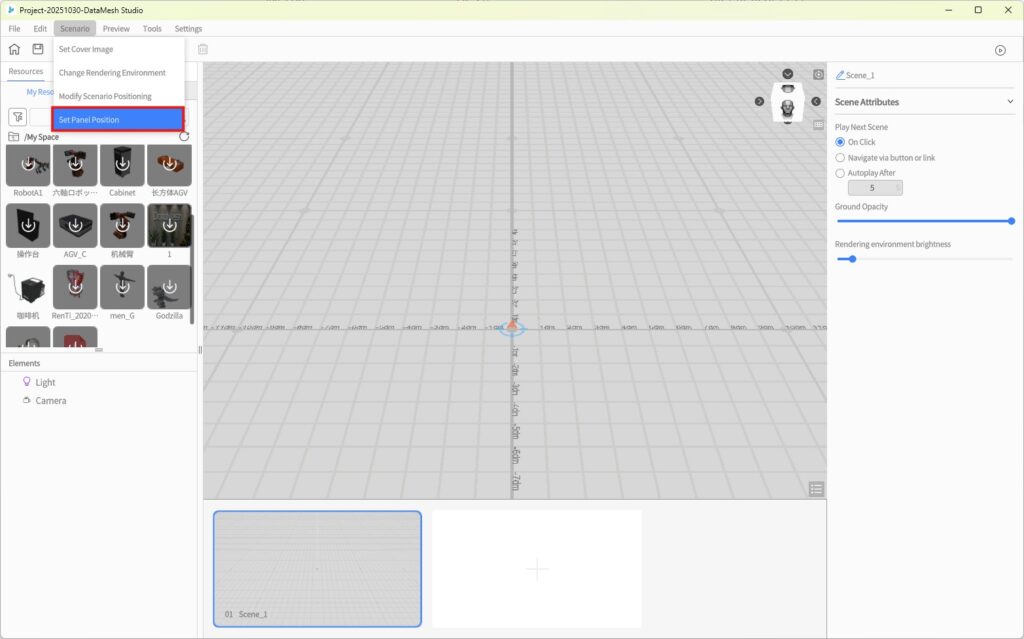Click the down arrow above the view cube
This screenshot has height=639, width=1024.
click(x=788, y=74)
